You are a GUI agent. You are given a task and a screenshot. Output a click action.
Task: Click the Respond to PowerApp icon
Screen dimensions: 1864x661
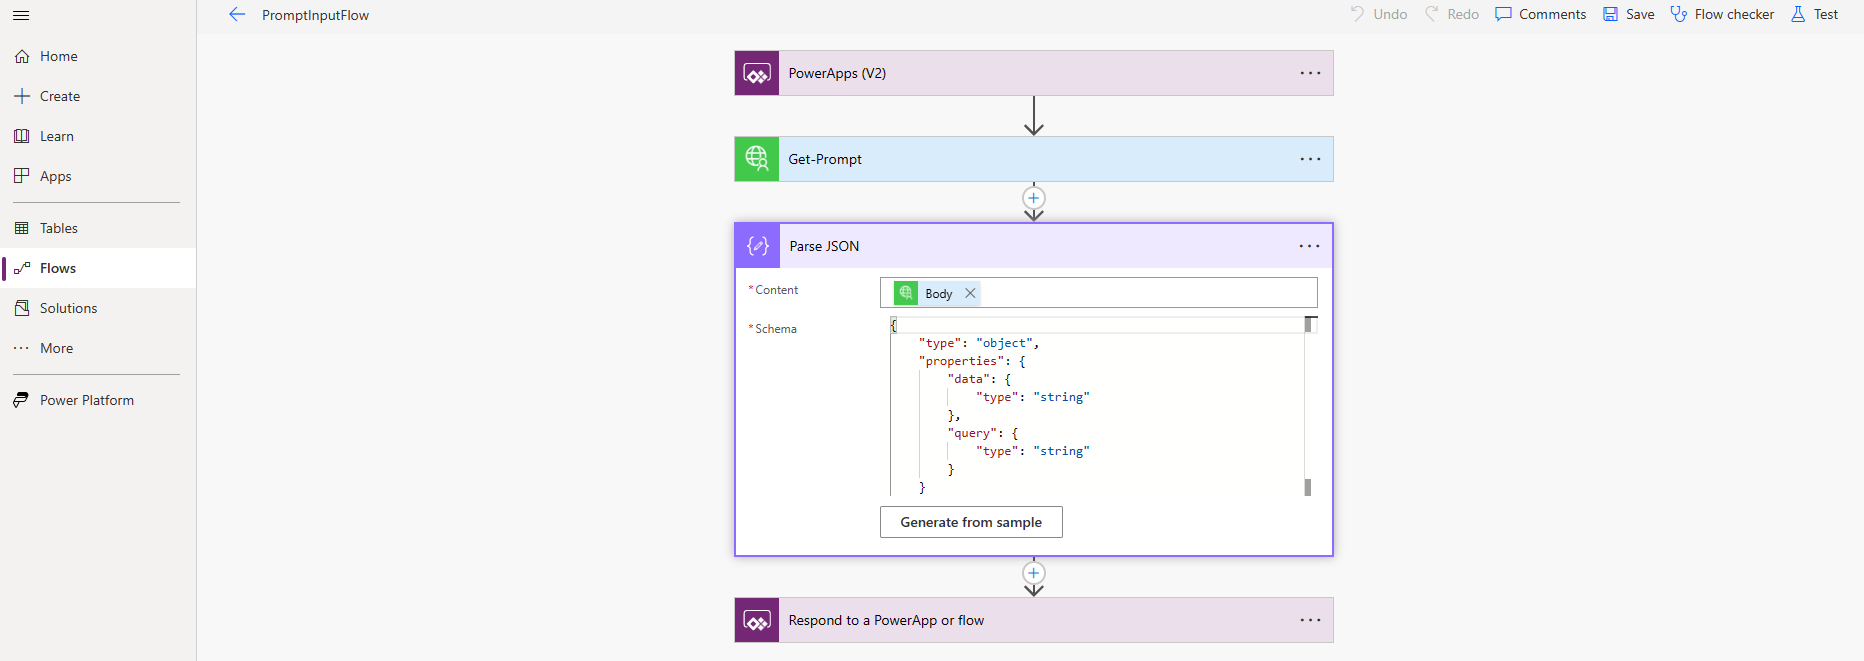[757, 620]
